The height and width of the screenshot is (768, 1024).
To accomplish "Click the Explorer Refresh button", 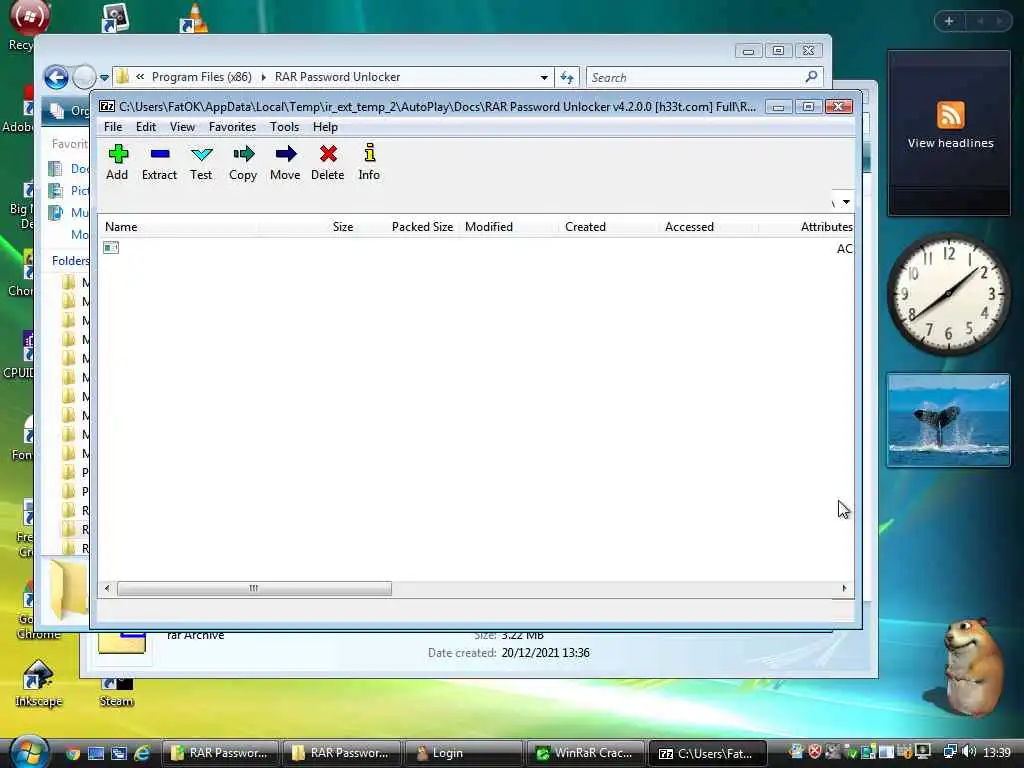I will (x=567, y=78).
